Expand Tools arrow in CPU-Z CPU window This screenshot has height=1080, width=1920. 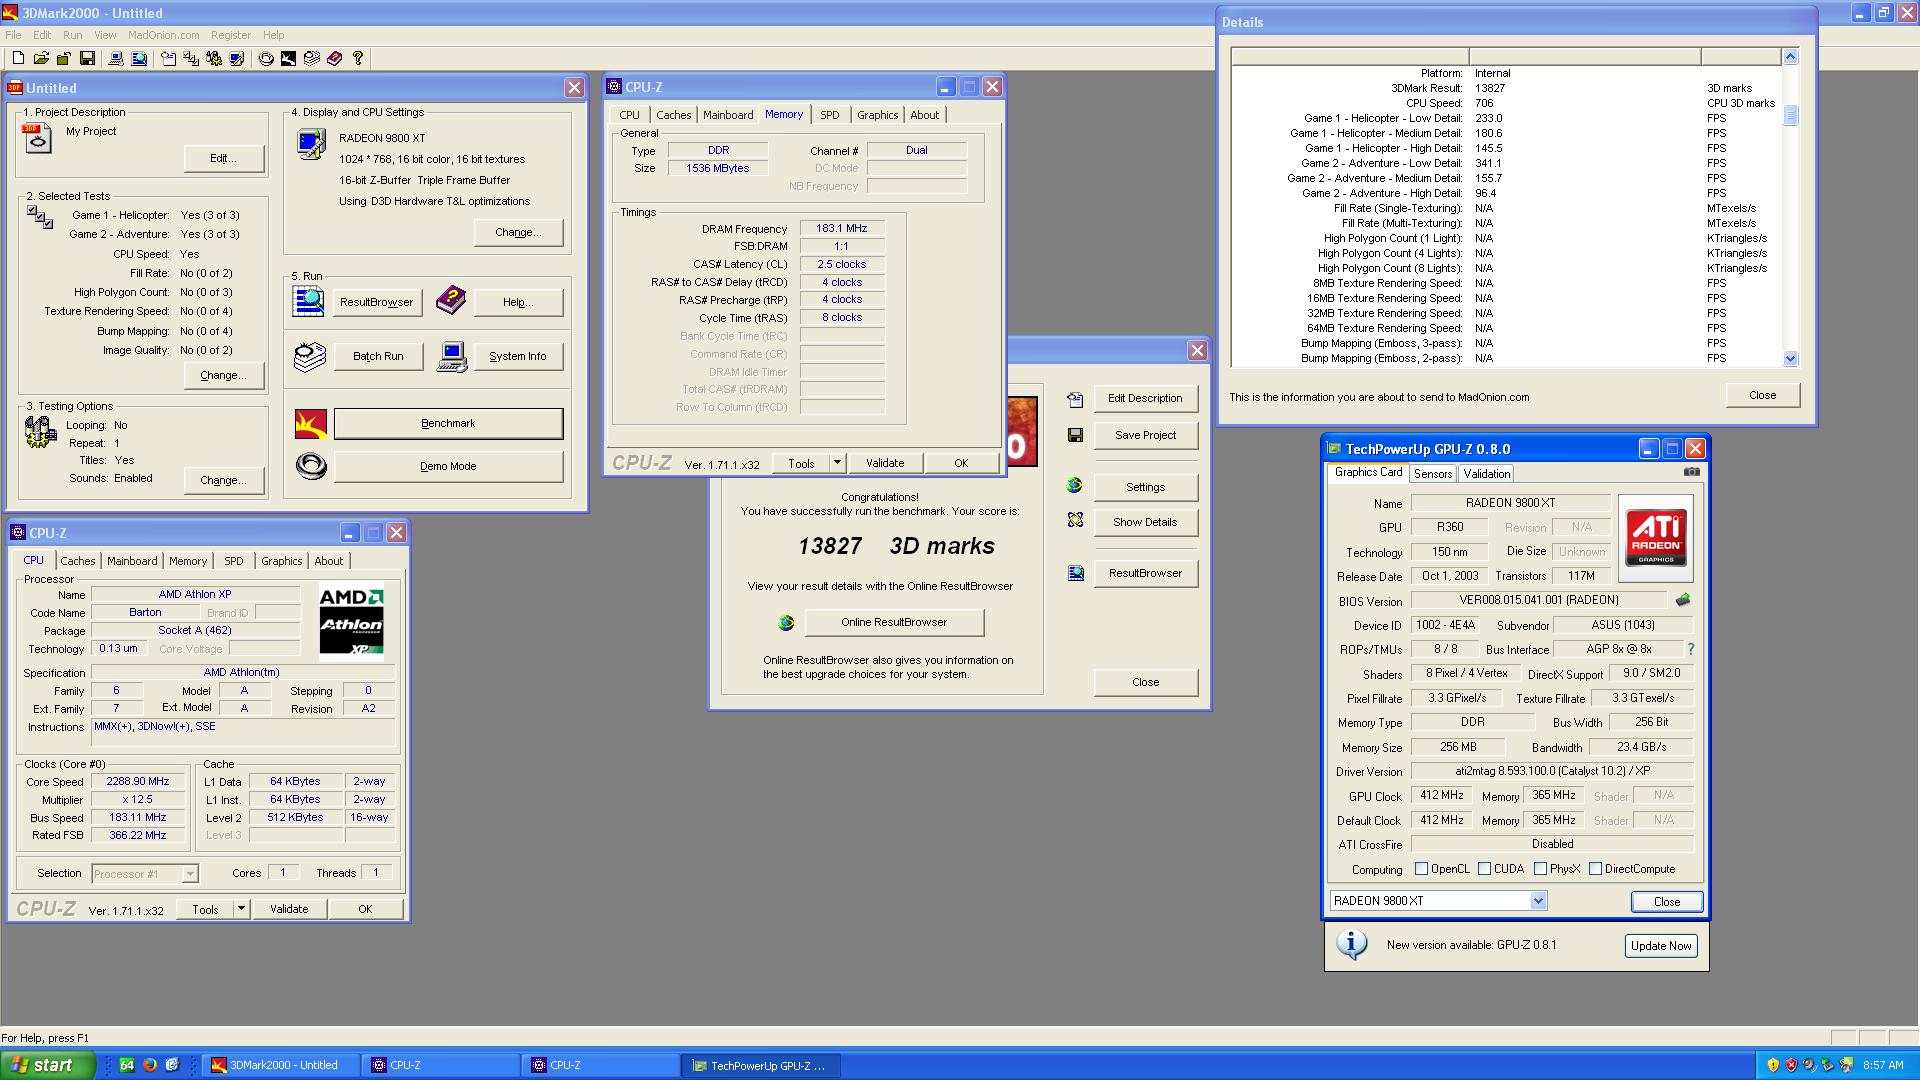tap(241, 909)
